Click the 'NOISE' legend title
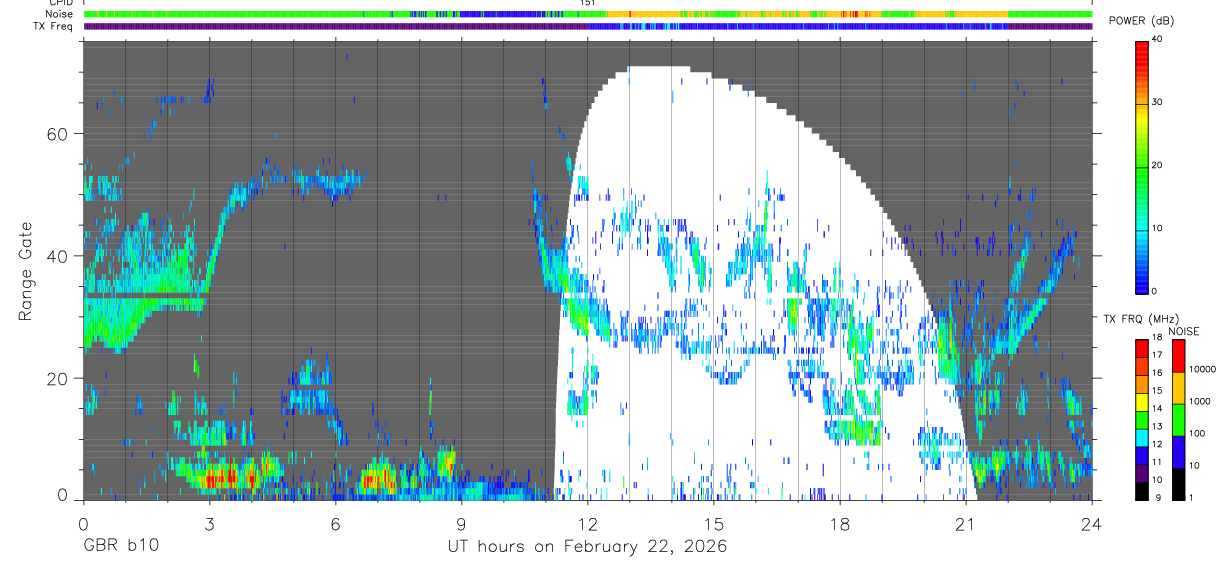The width and height of the screenshot is (1228, 567). coord(1184,331)
